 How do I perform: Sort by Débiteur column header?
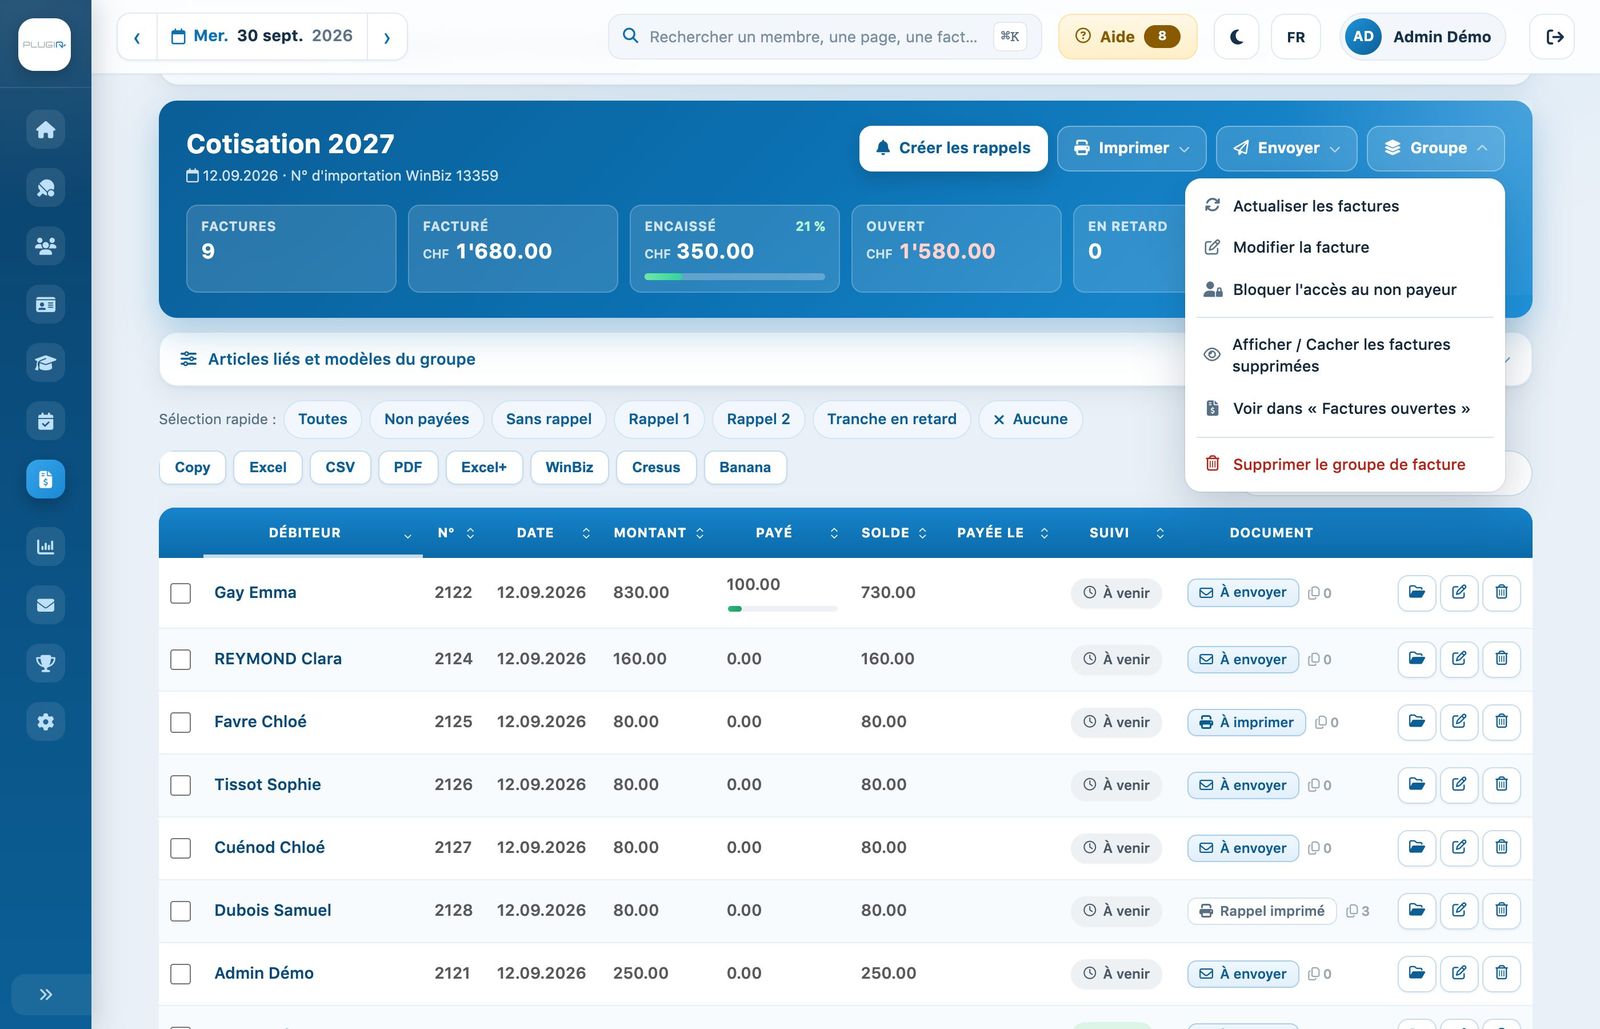pos(313,533)
